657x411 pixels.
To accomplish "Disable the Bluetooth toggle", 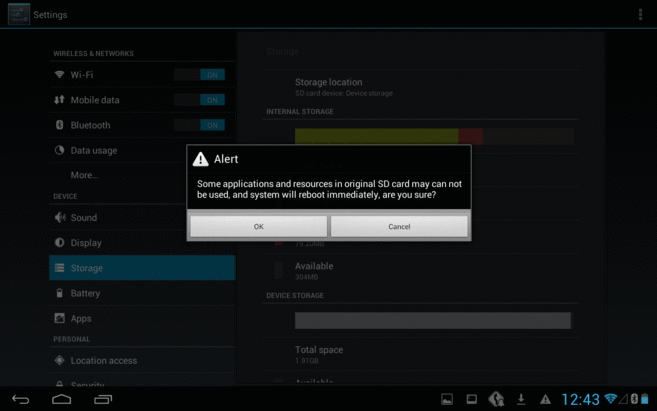I will click(x=199, y=125).
